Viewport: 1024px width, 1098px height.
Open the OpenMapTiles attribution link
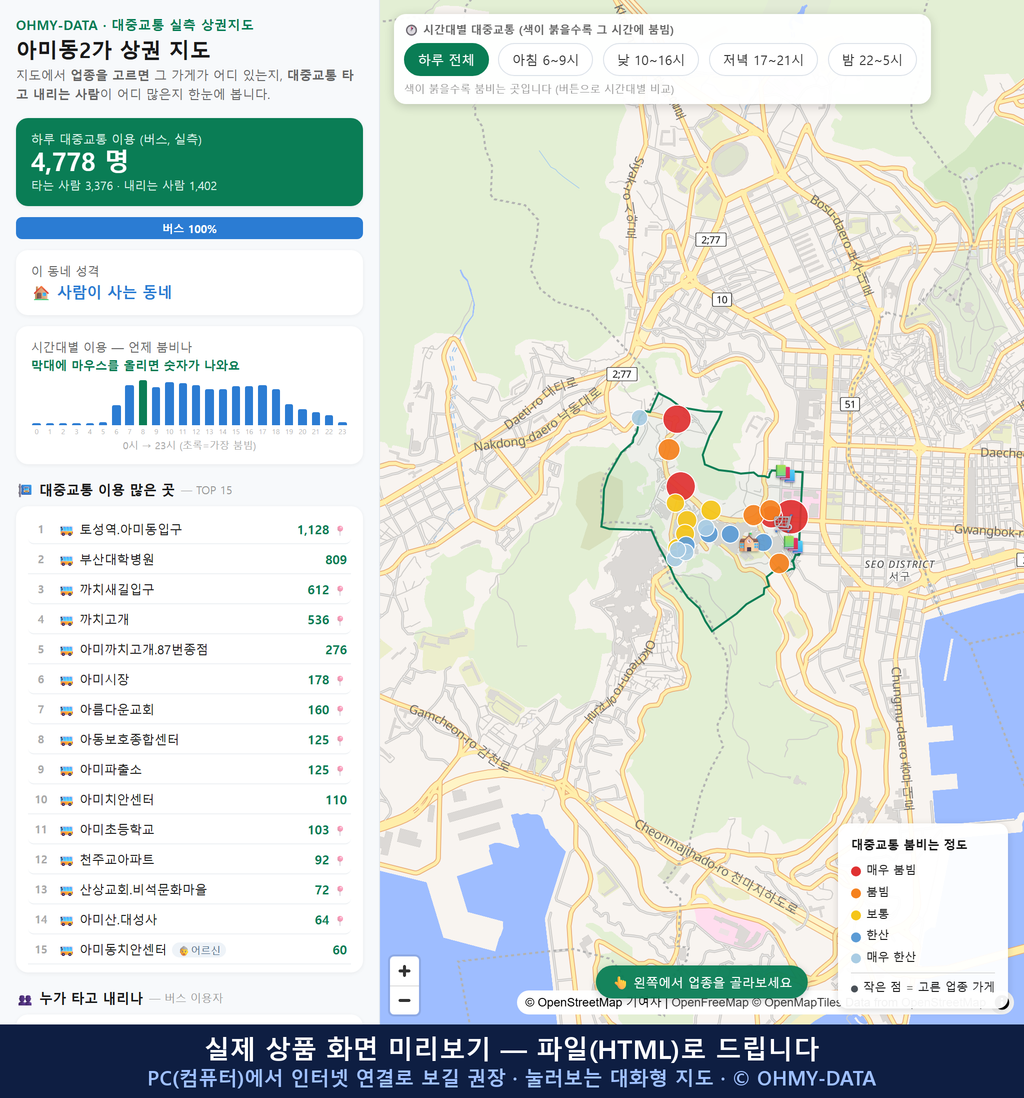[803, 1003]
